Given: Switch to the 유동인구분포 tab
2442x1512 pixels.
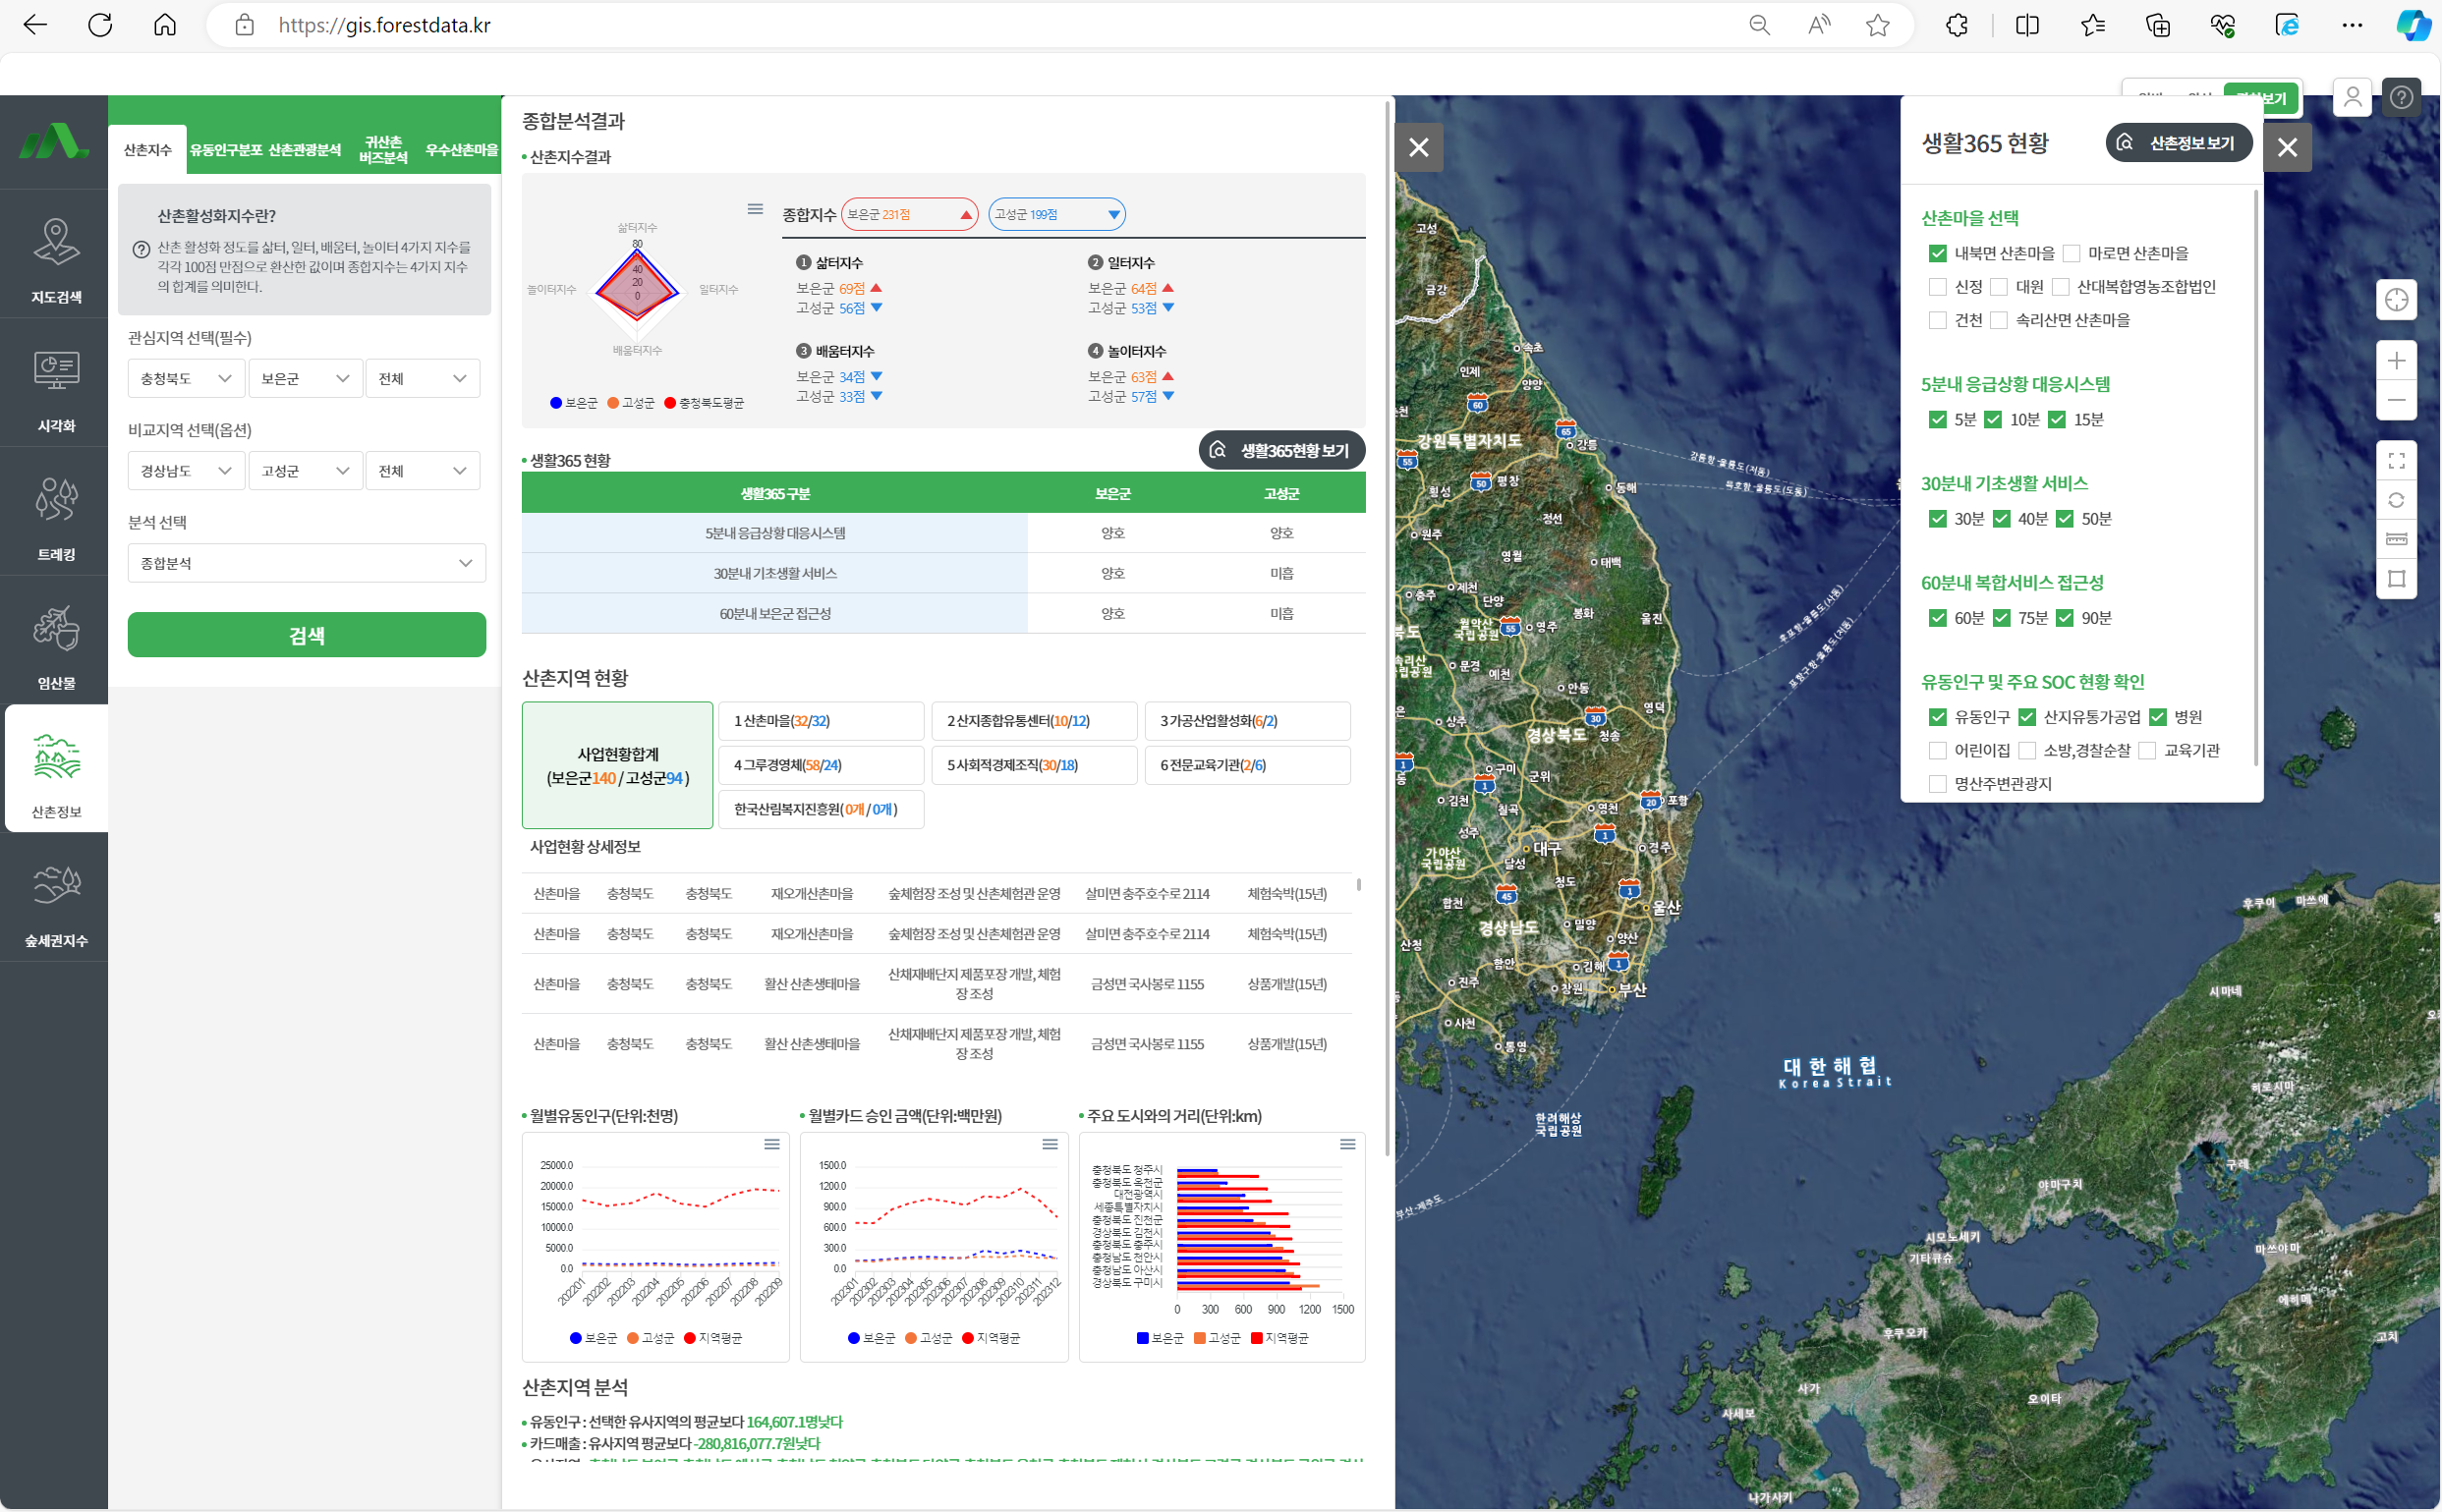Looking at the screenshot, I should [x=226, y=150].
